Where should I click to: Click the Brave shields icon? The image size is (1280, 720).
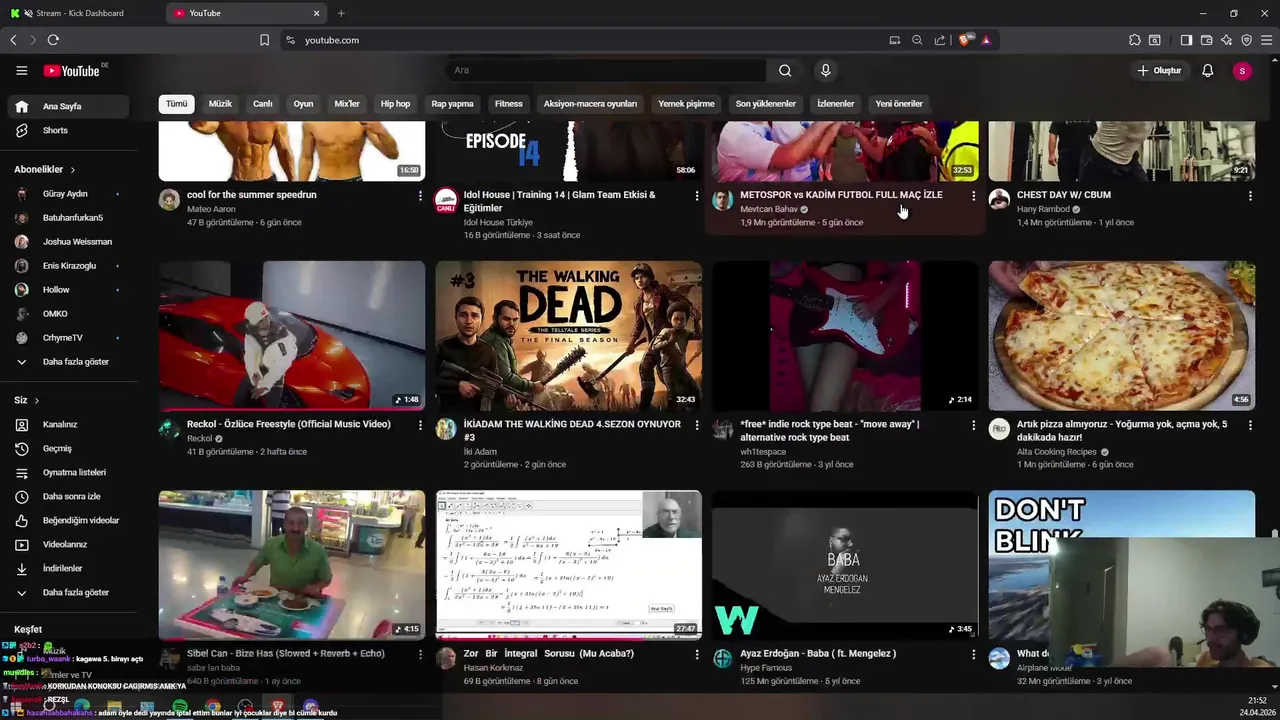964,40
